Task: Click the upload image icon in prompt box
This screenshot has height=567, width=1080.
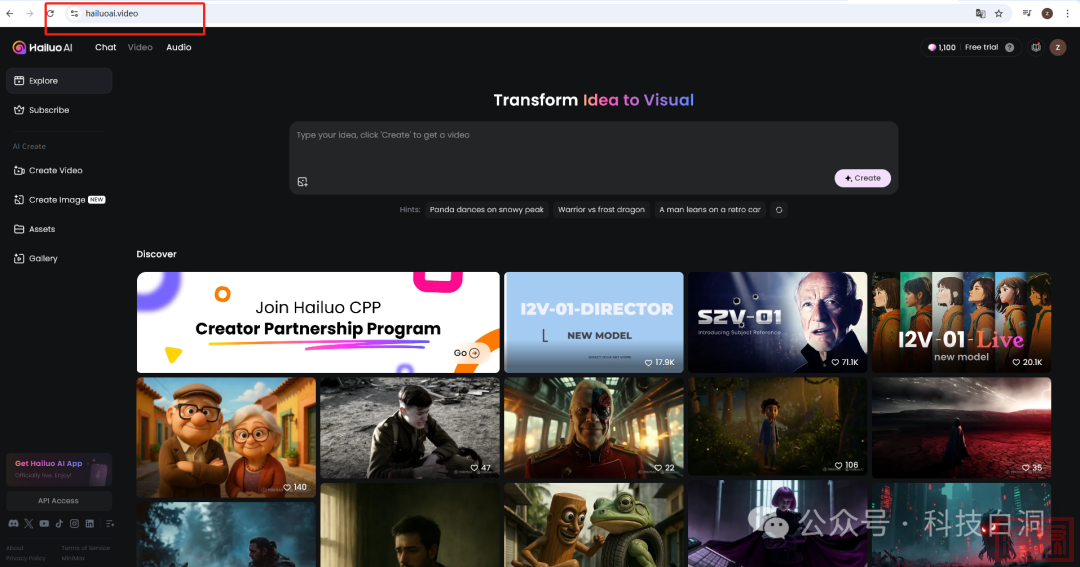Action: click(303, 181)
